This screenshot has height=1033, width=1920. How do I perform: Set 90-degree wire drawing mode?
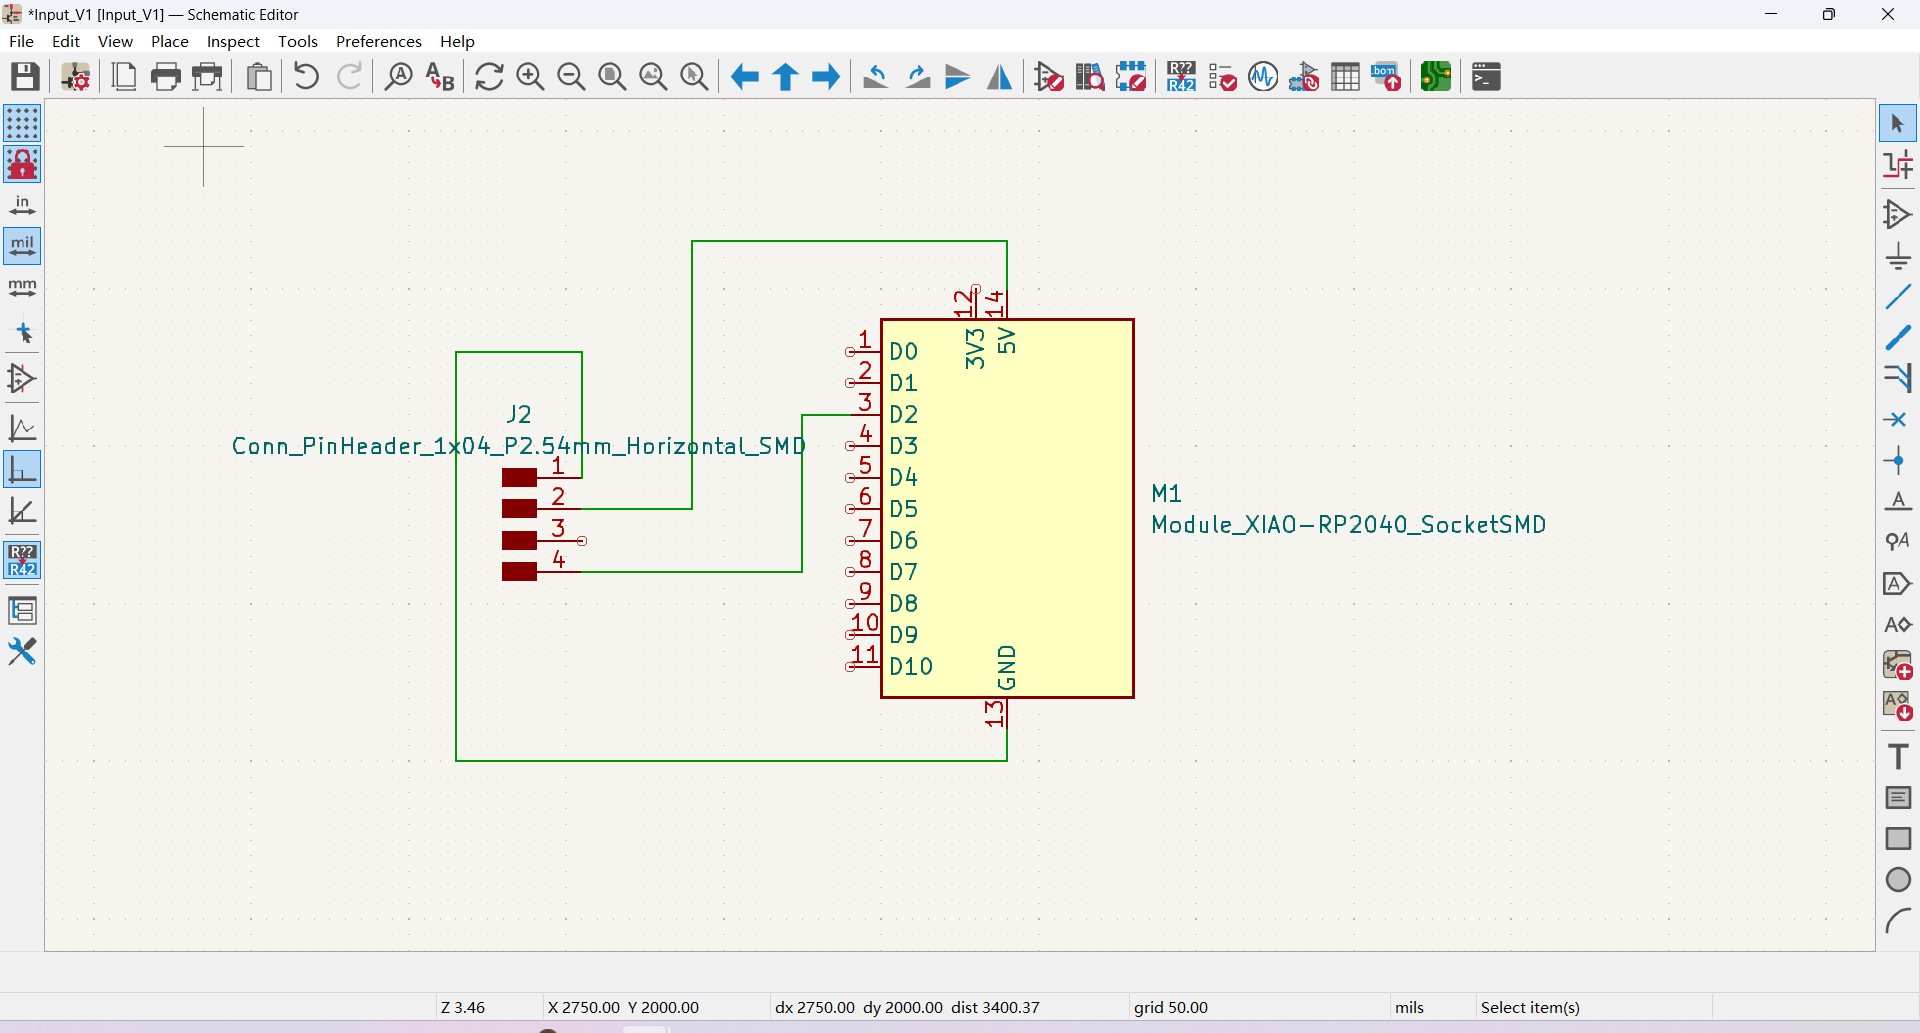(x=22, y=469)
